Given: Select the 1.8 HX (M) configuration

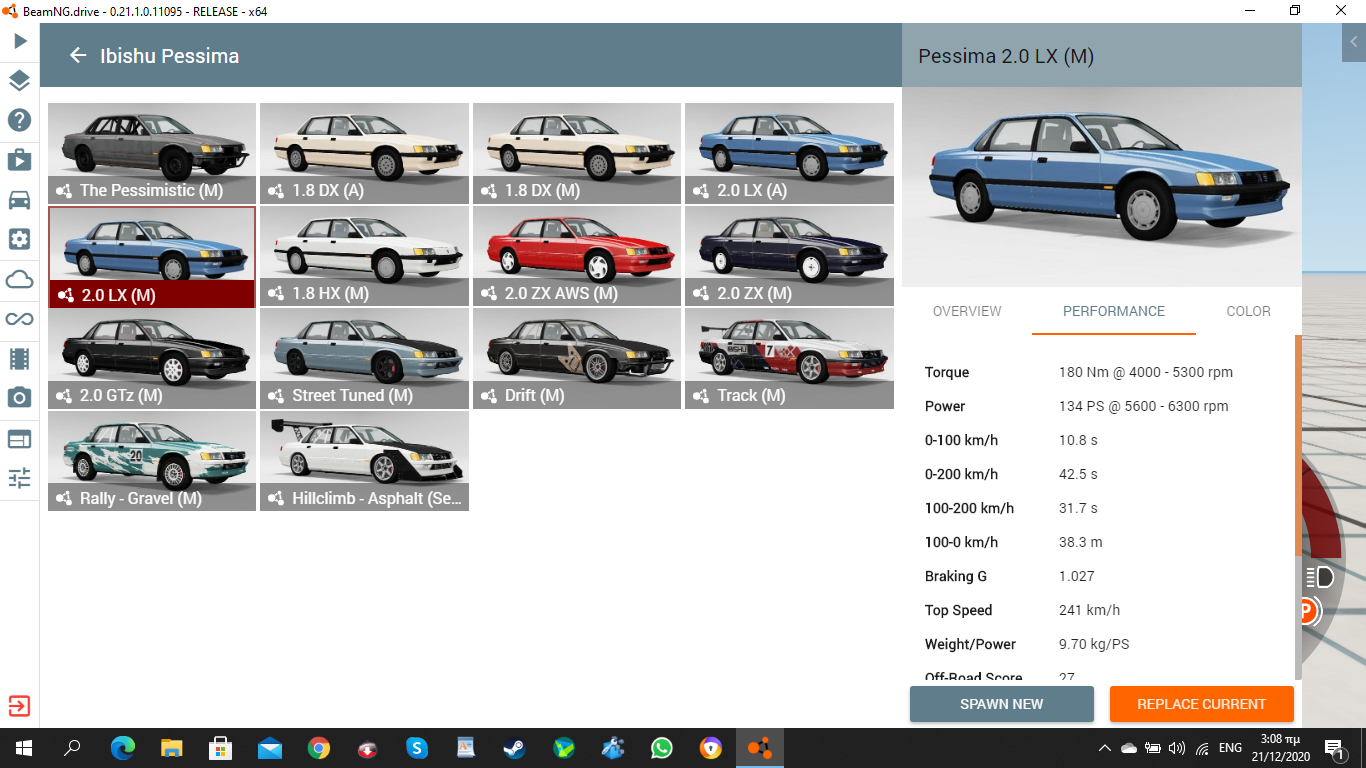Looking at the screenshot, I should [x=364, y=256].
